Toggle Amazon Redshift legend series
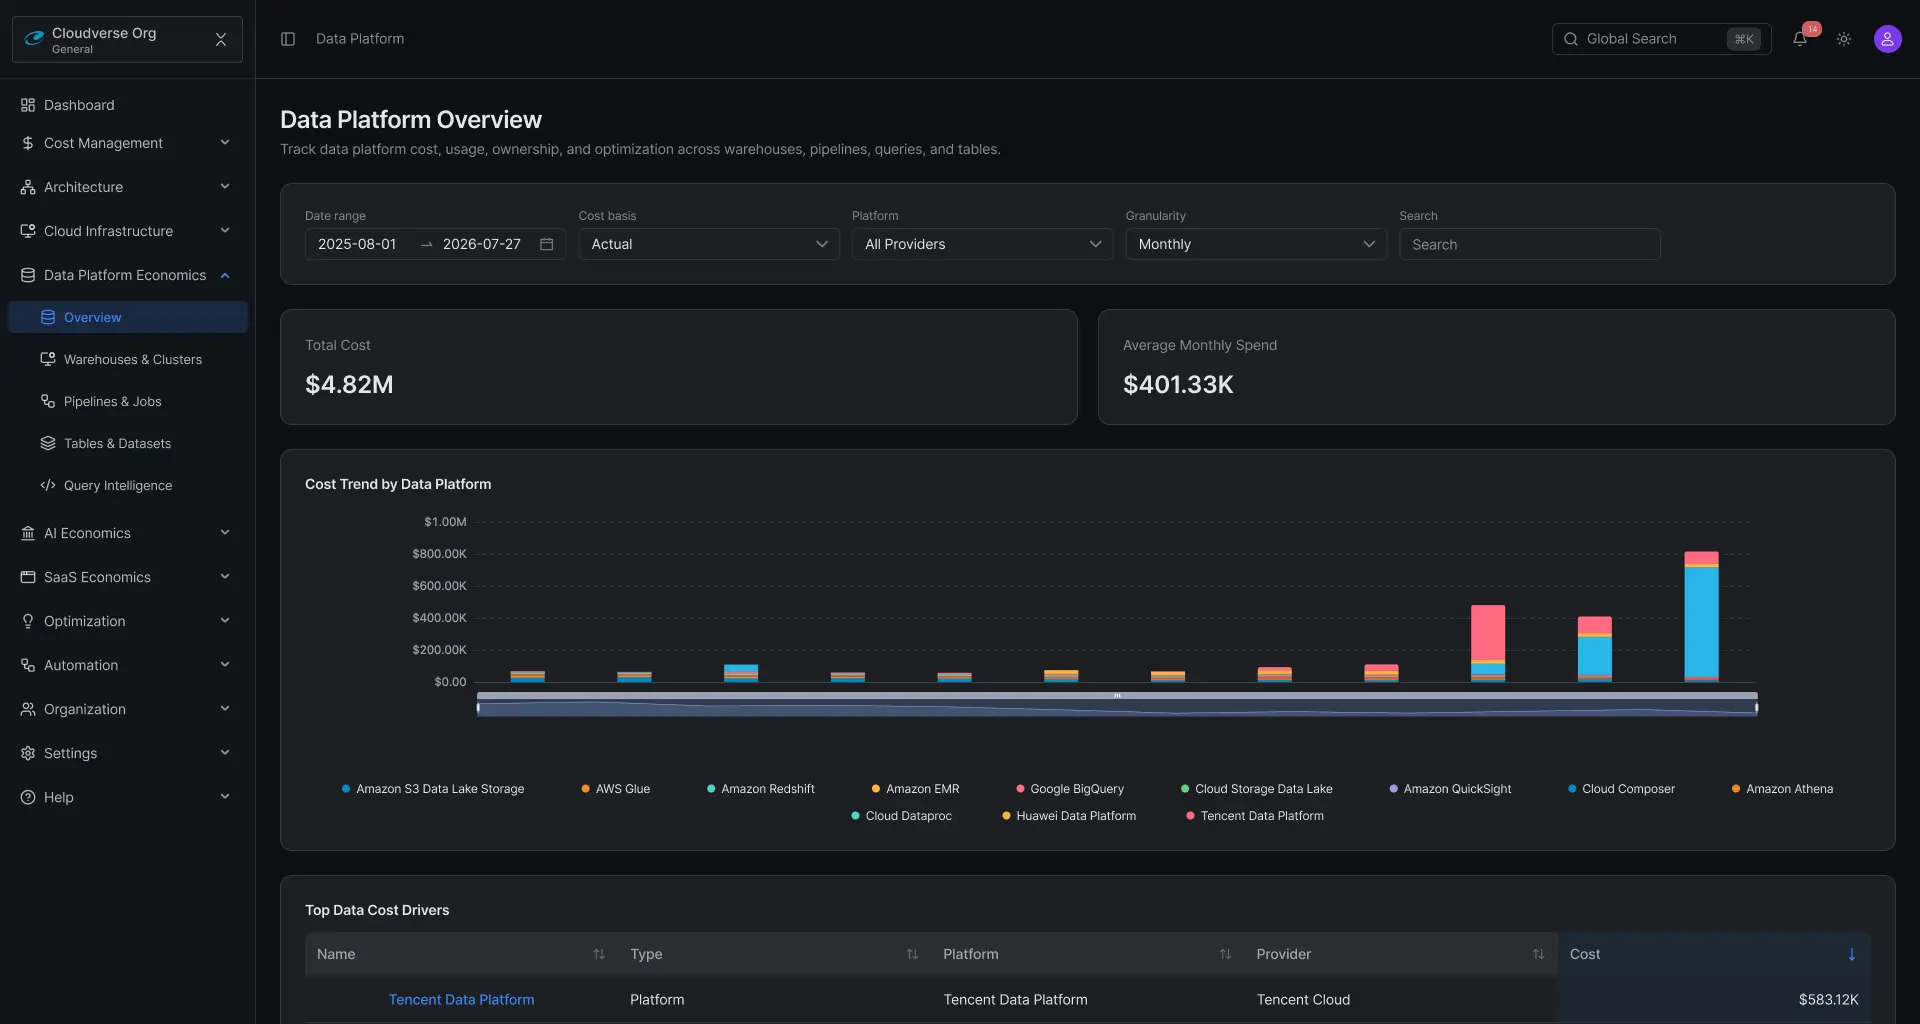The image size is (1920, 1024). click(x=760, y=789)
